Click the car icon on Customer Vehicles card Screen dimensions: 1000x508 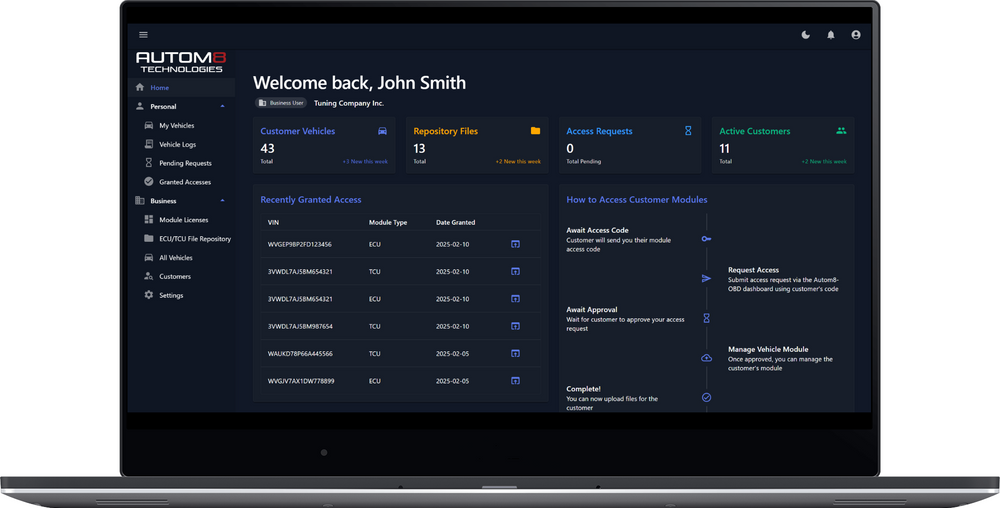pos(382,131)
